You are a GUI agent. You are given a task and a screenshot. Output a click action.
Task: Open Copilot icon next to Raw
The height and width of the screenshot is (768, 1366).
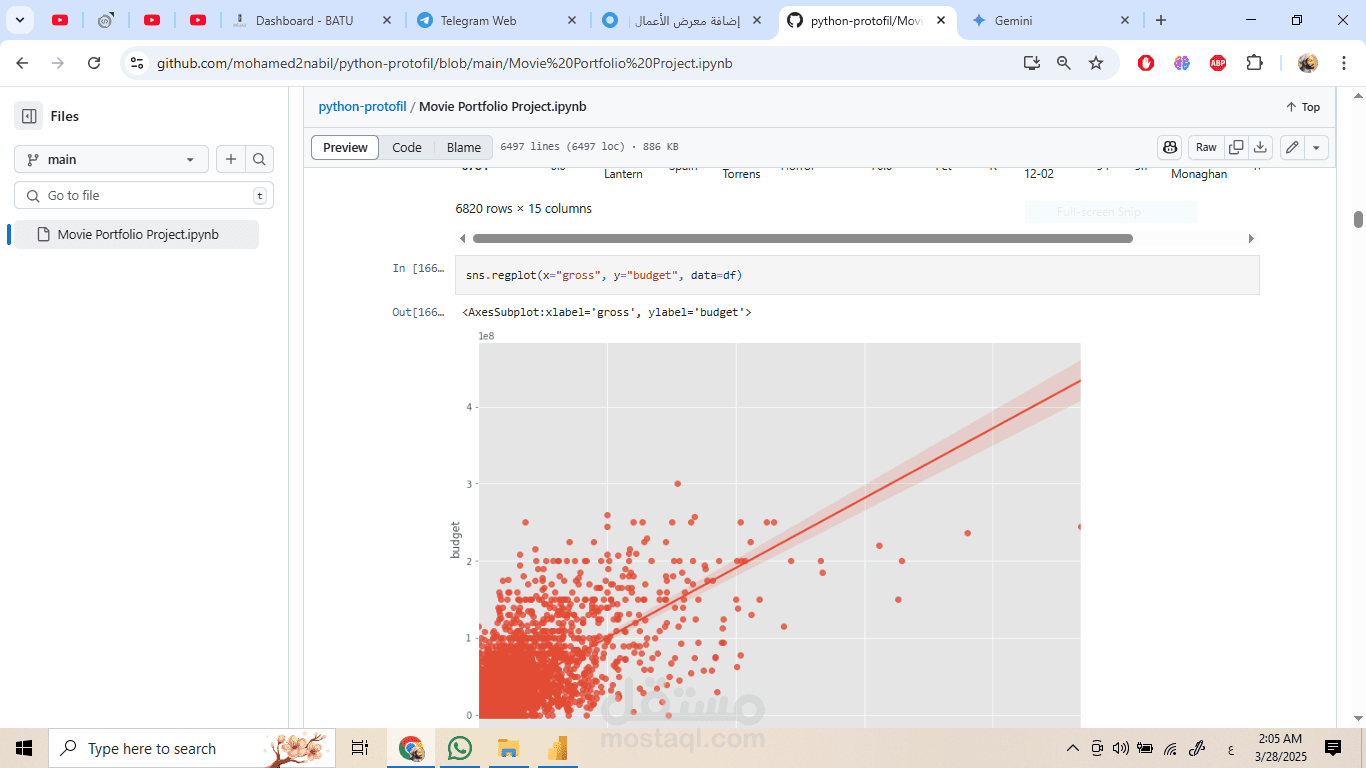click(1170, 147)
